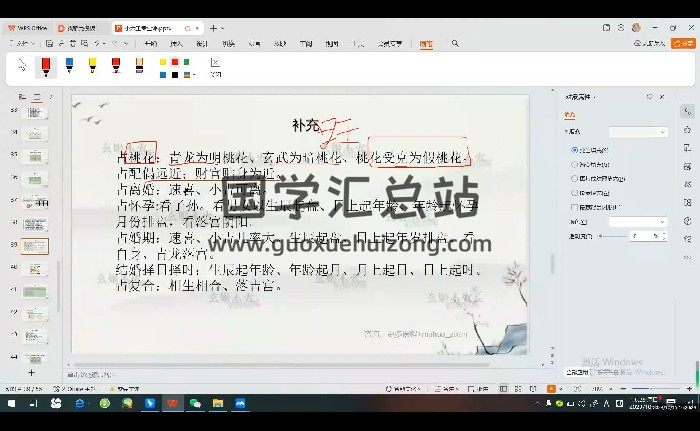
Task: Toggle the checkbox in object properties panel
Action: (x=572, y=205)
